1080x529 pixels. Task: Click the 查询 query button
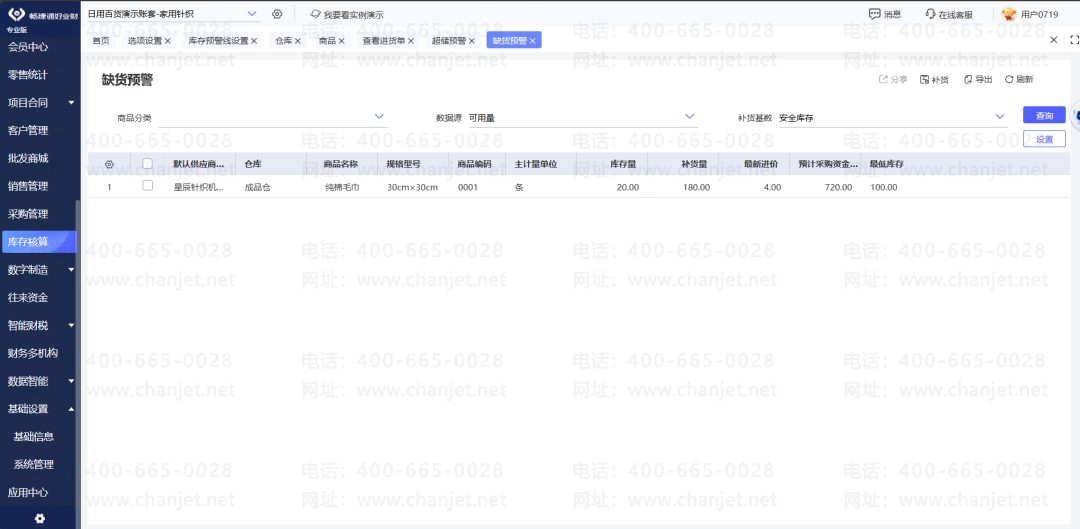tap(1044, 115)
